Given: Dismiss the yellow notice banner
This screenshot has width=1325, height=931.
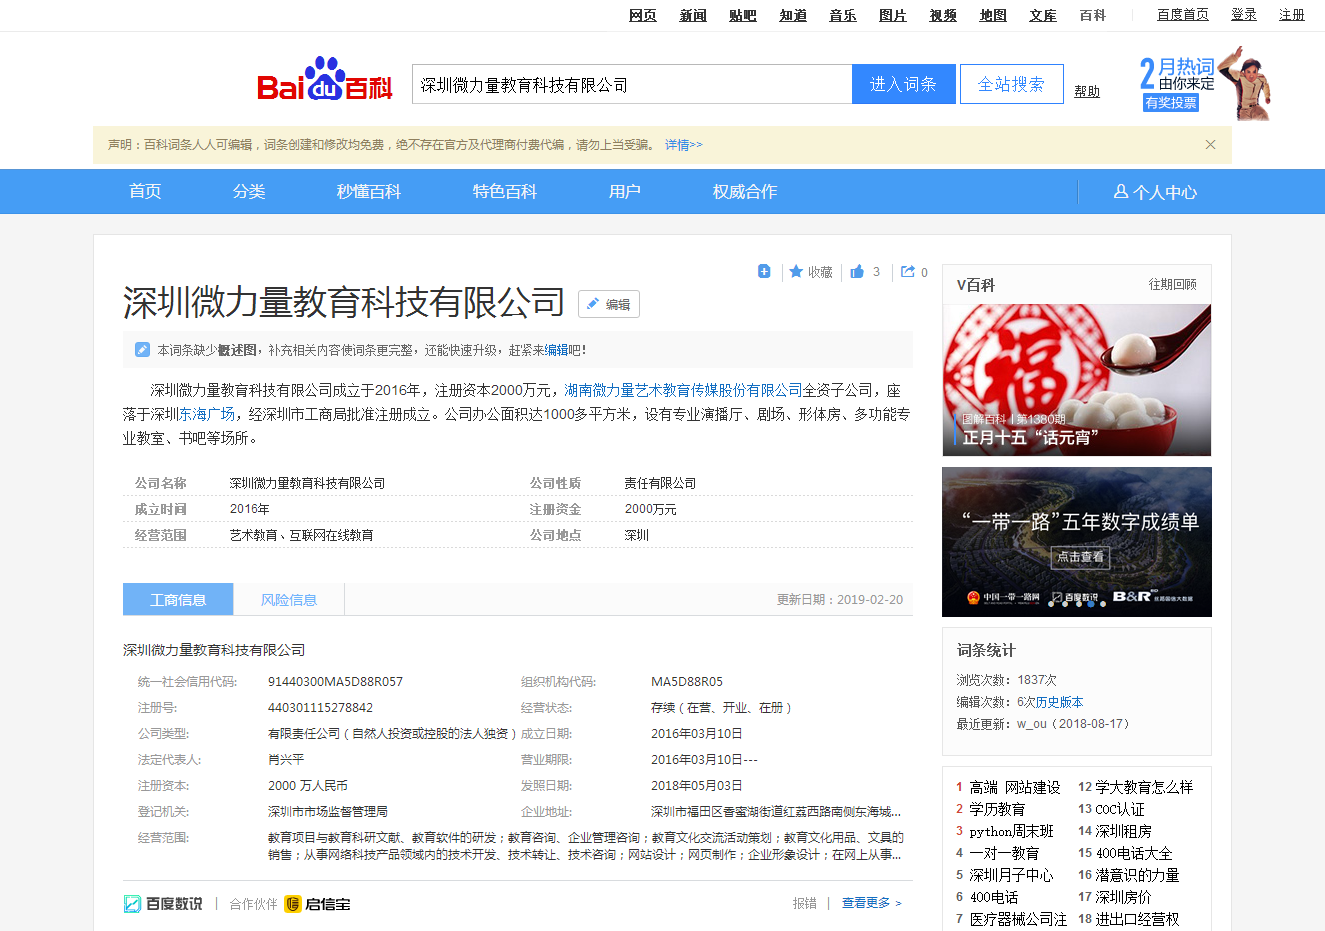Looking at the screenshot, I should coord(1210,144).
